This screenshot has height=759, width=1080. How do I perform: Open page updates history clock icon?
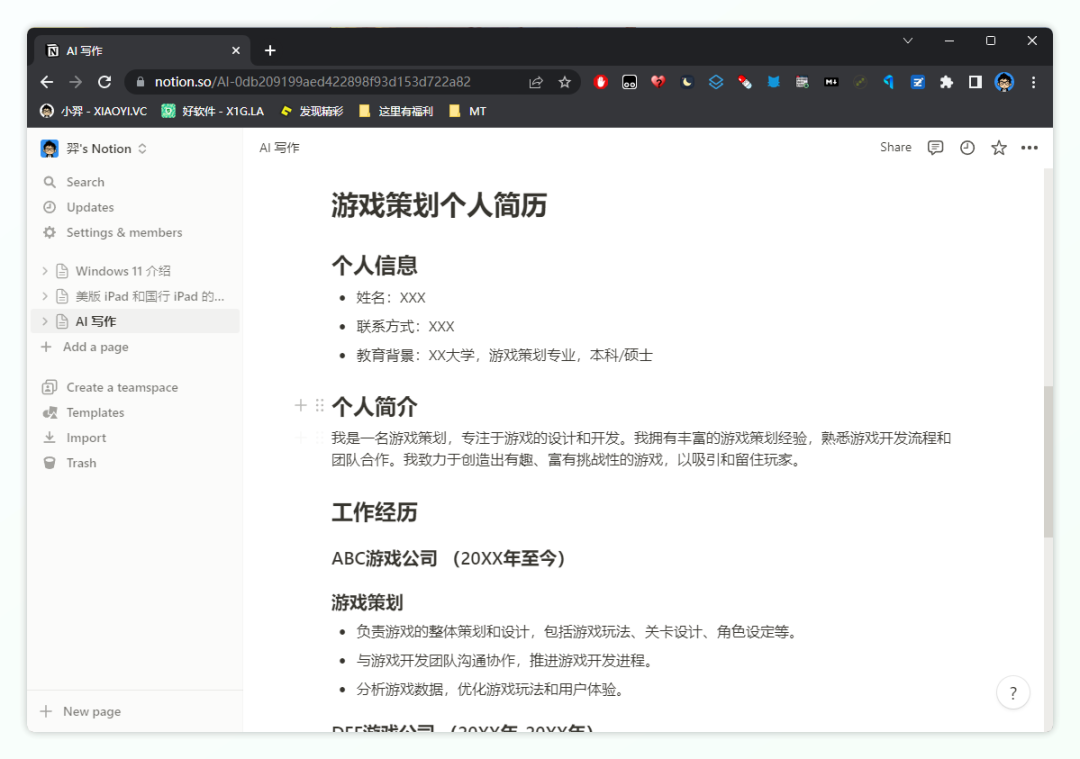click(967, 148)
